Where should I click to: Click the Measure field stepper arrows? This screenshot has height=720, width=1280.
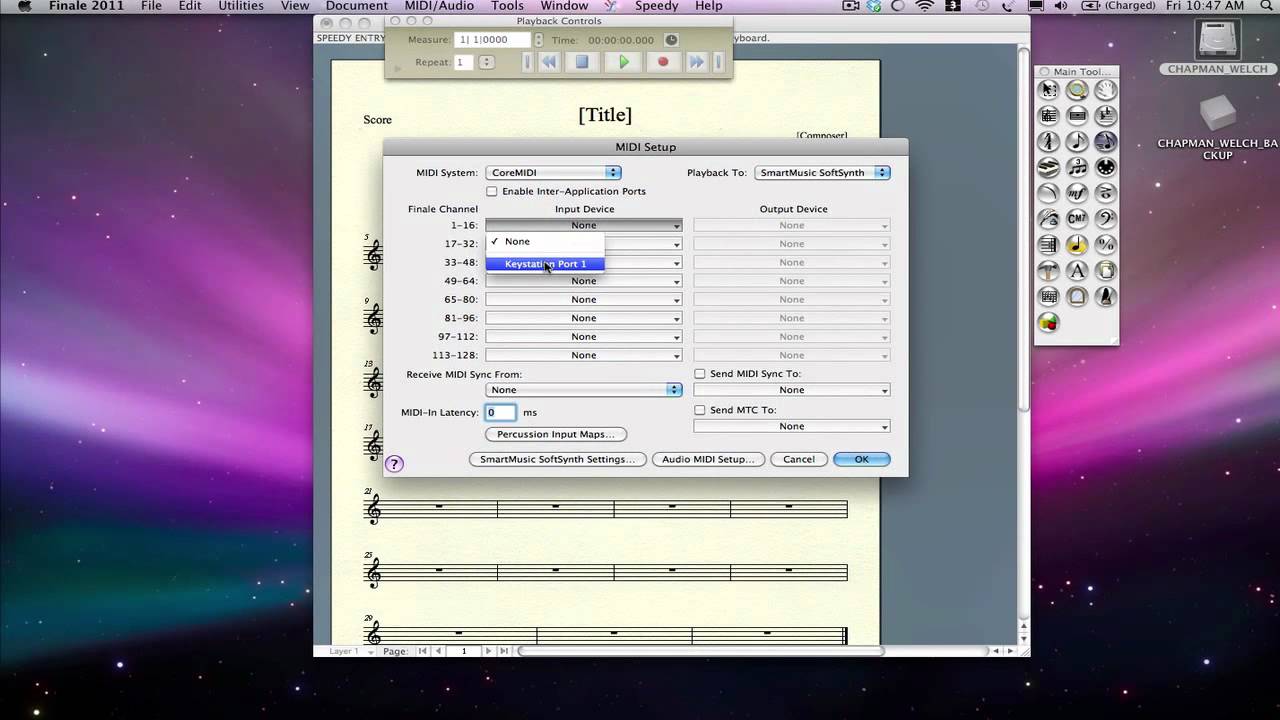[x=539, y=40]
